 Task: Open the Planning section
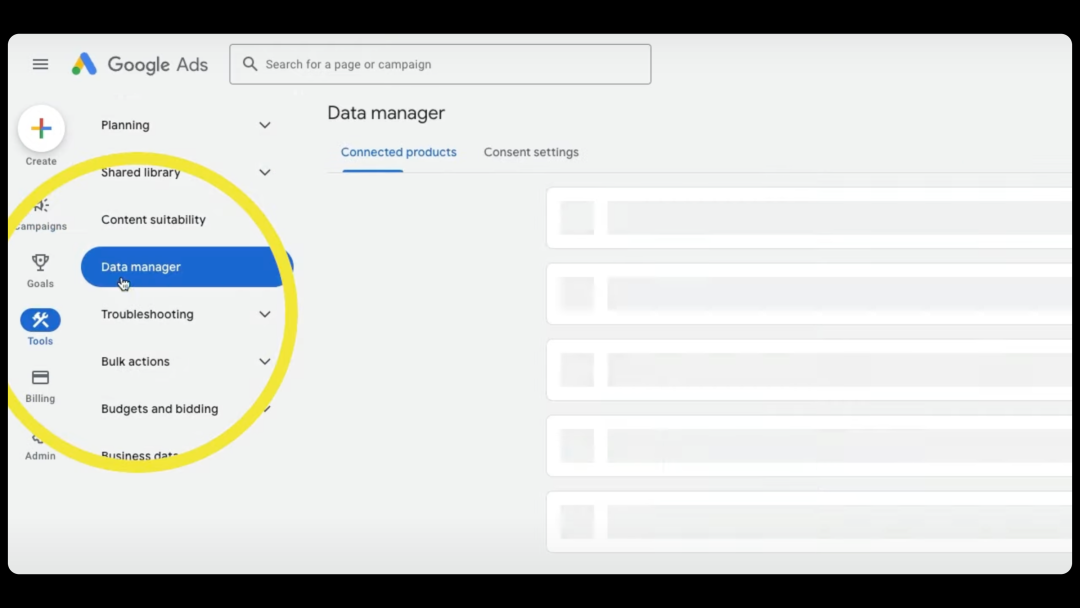click(x=125, y=125)
